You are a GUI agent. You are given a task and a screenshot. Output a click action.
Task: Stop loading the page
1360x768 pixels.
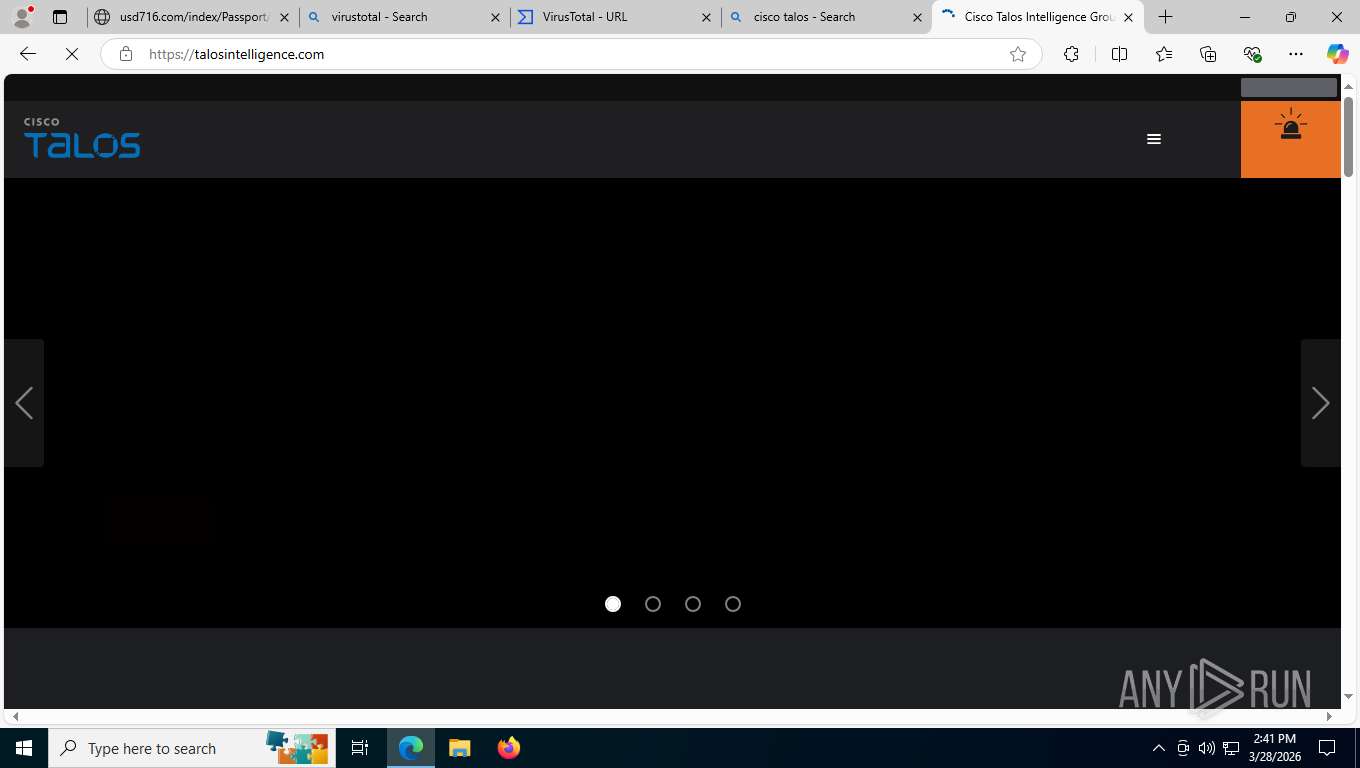tap(72, 54)
